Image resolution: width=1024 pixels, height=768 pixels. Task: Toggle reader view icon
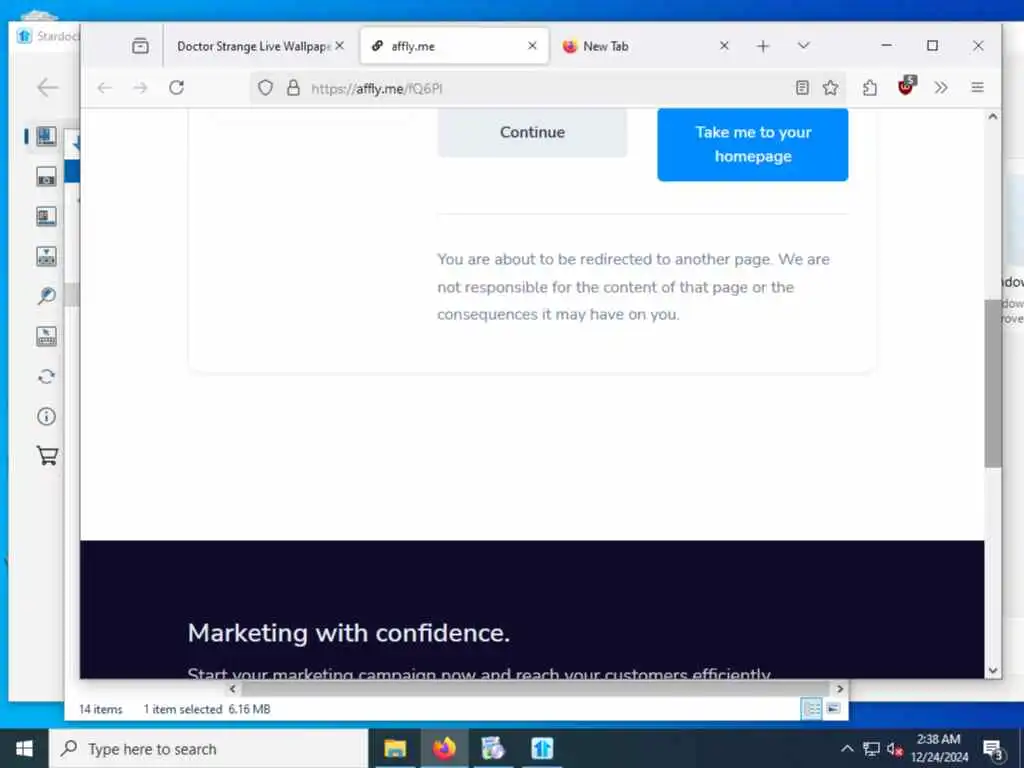(803, 88)
